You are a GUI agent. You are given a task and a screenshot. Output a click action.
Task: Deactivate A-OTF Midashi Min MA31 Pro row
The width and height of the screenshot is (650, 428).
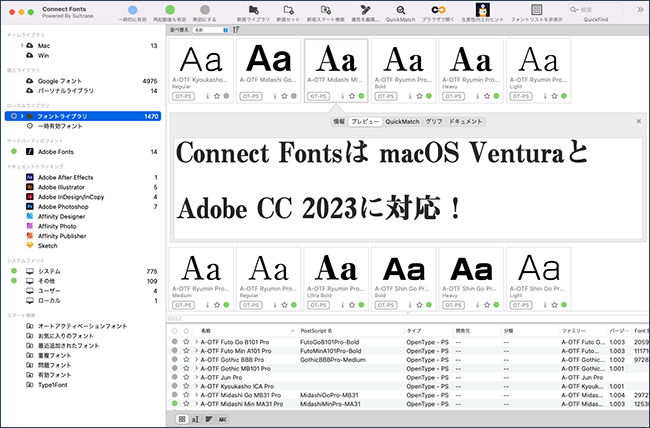click(175, 403)
